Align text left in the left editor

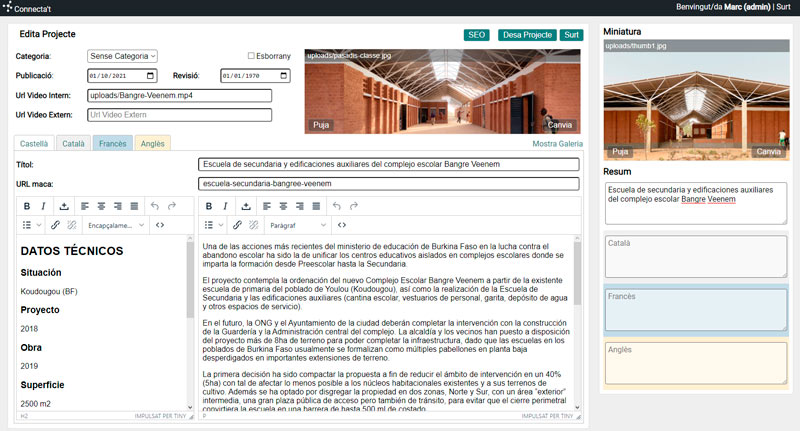[85, 206]
